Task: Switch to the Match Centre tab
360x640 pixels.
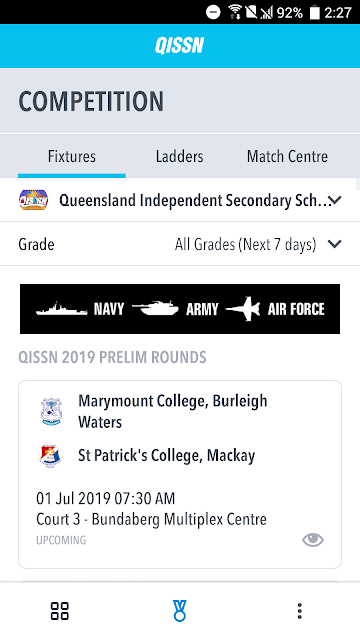Action: click(287, 156)
